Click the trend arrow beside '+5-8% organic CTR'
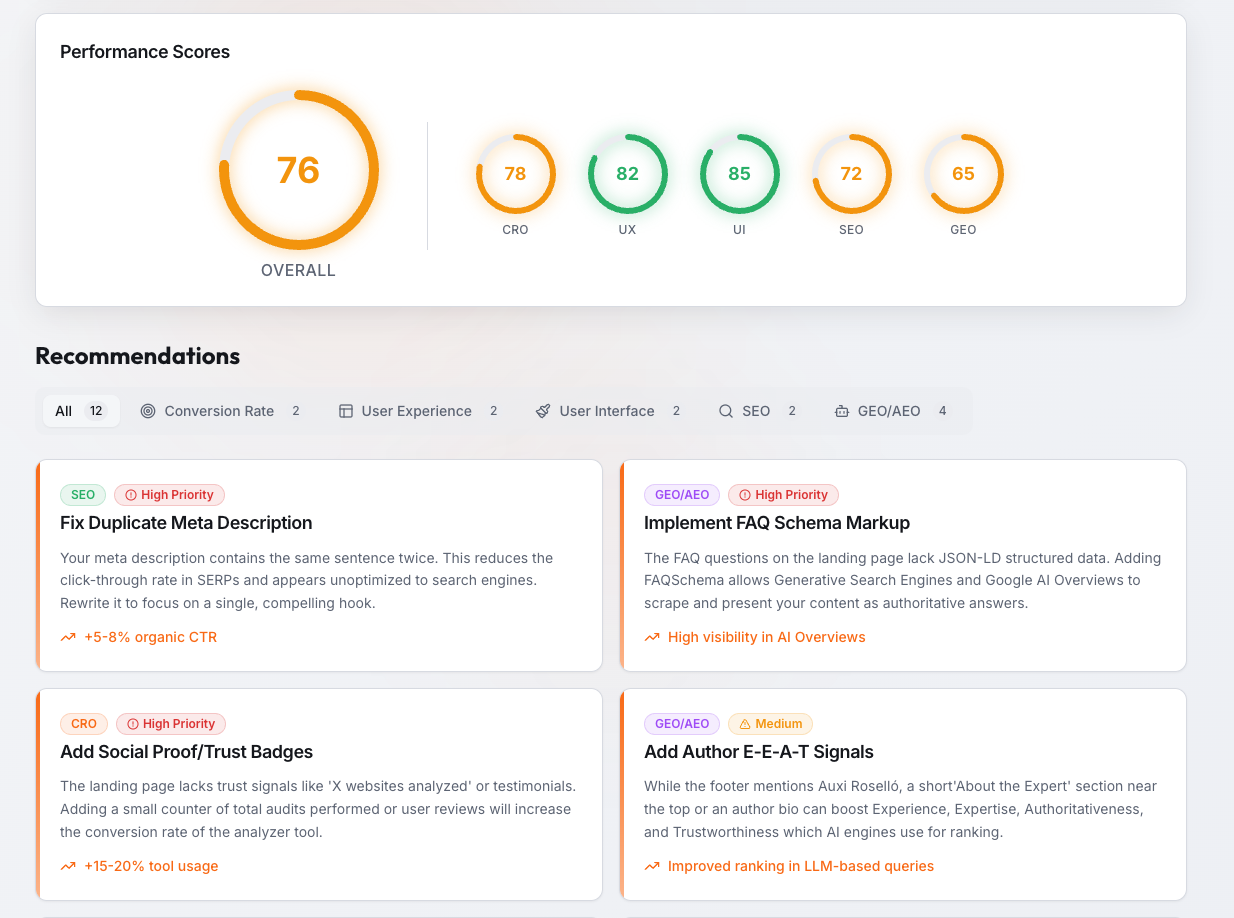Screen dimensions: 1234x918 point(67,637)
